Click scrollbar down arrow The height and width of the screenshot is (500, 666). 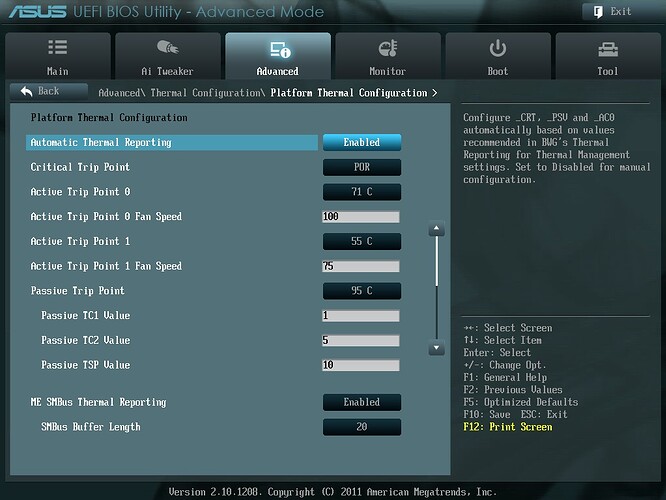tap(436, 347)
